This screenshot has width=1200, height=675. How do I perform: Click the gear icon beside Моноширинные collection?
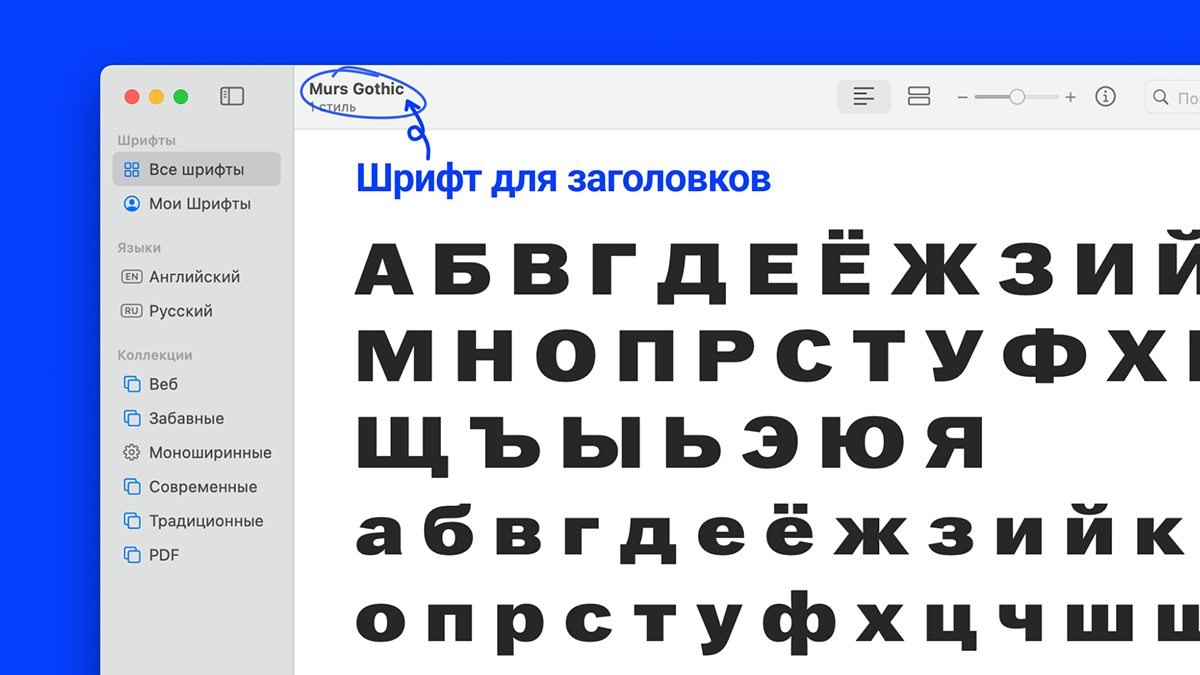coord(131,452)
